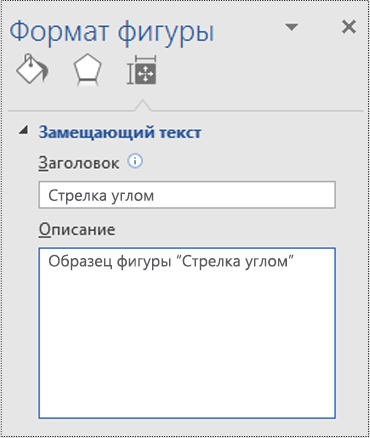Click the Формат фигуры pane title
This screenshot has height=438, width=370.
112,32
